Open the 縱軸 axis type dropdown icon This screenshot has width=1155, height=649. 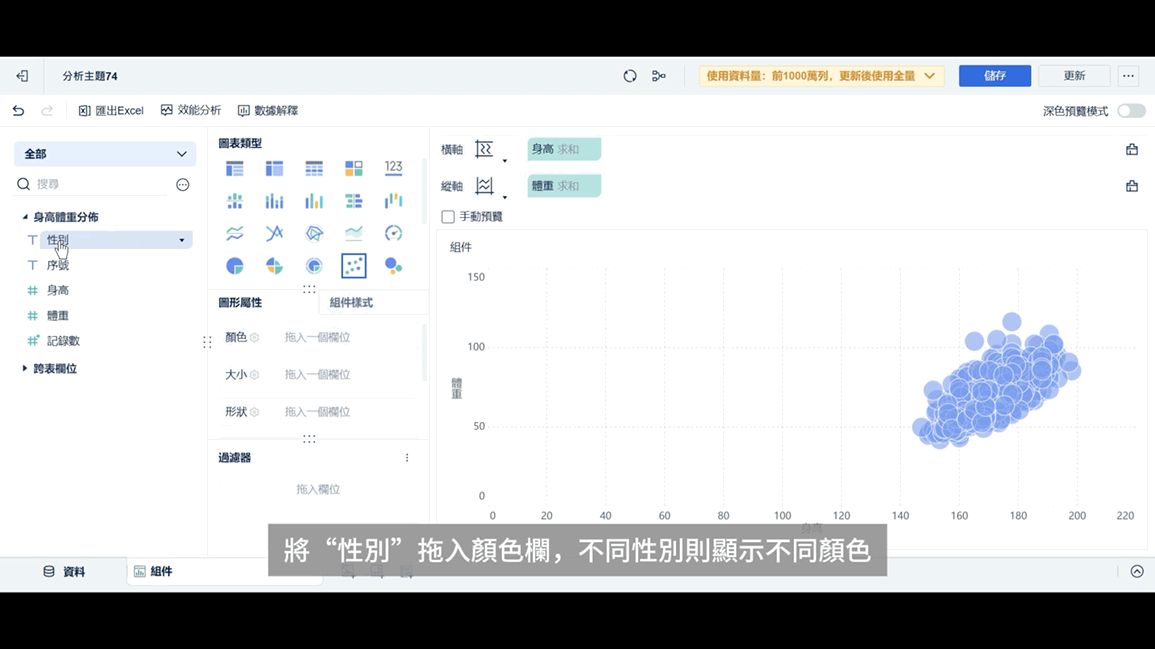click(490, 187)
